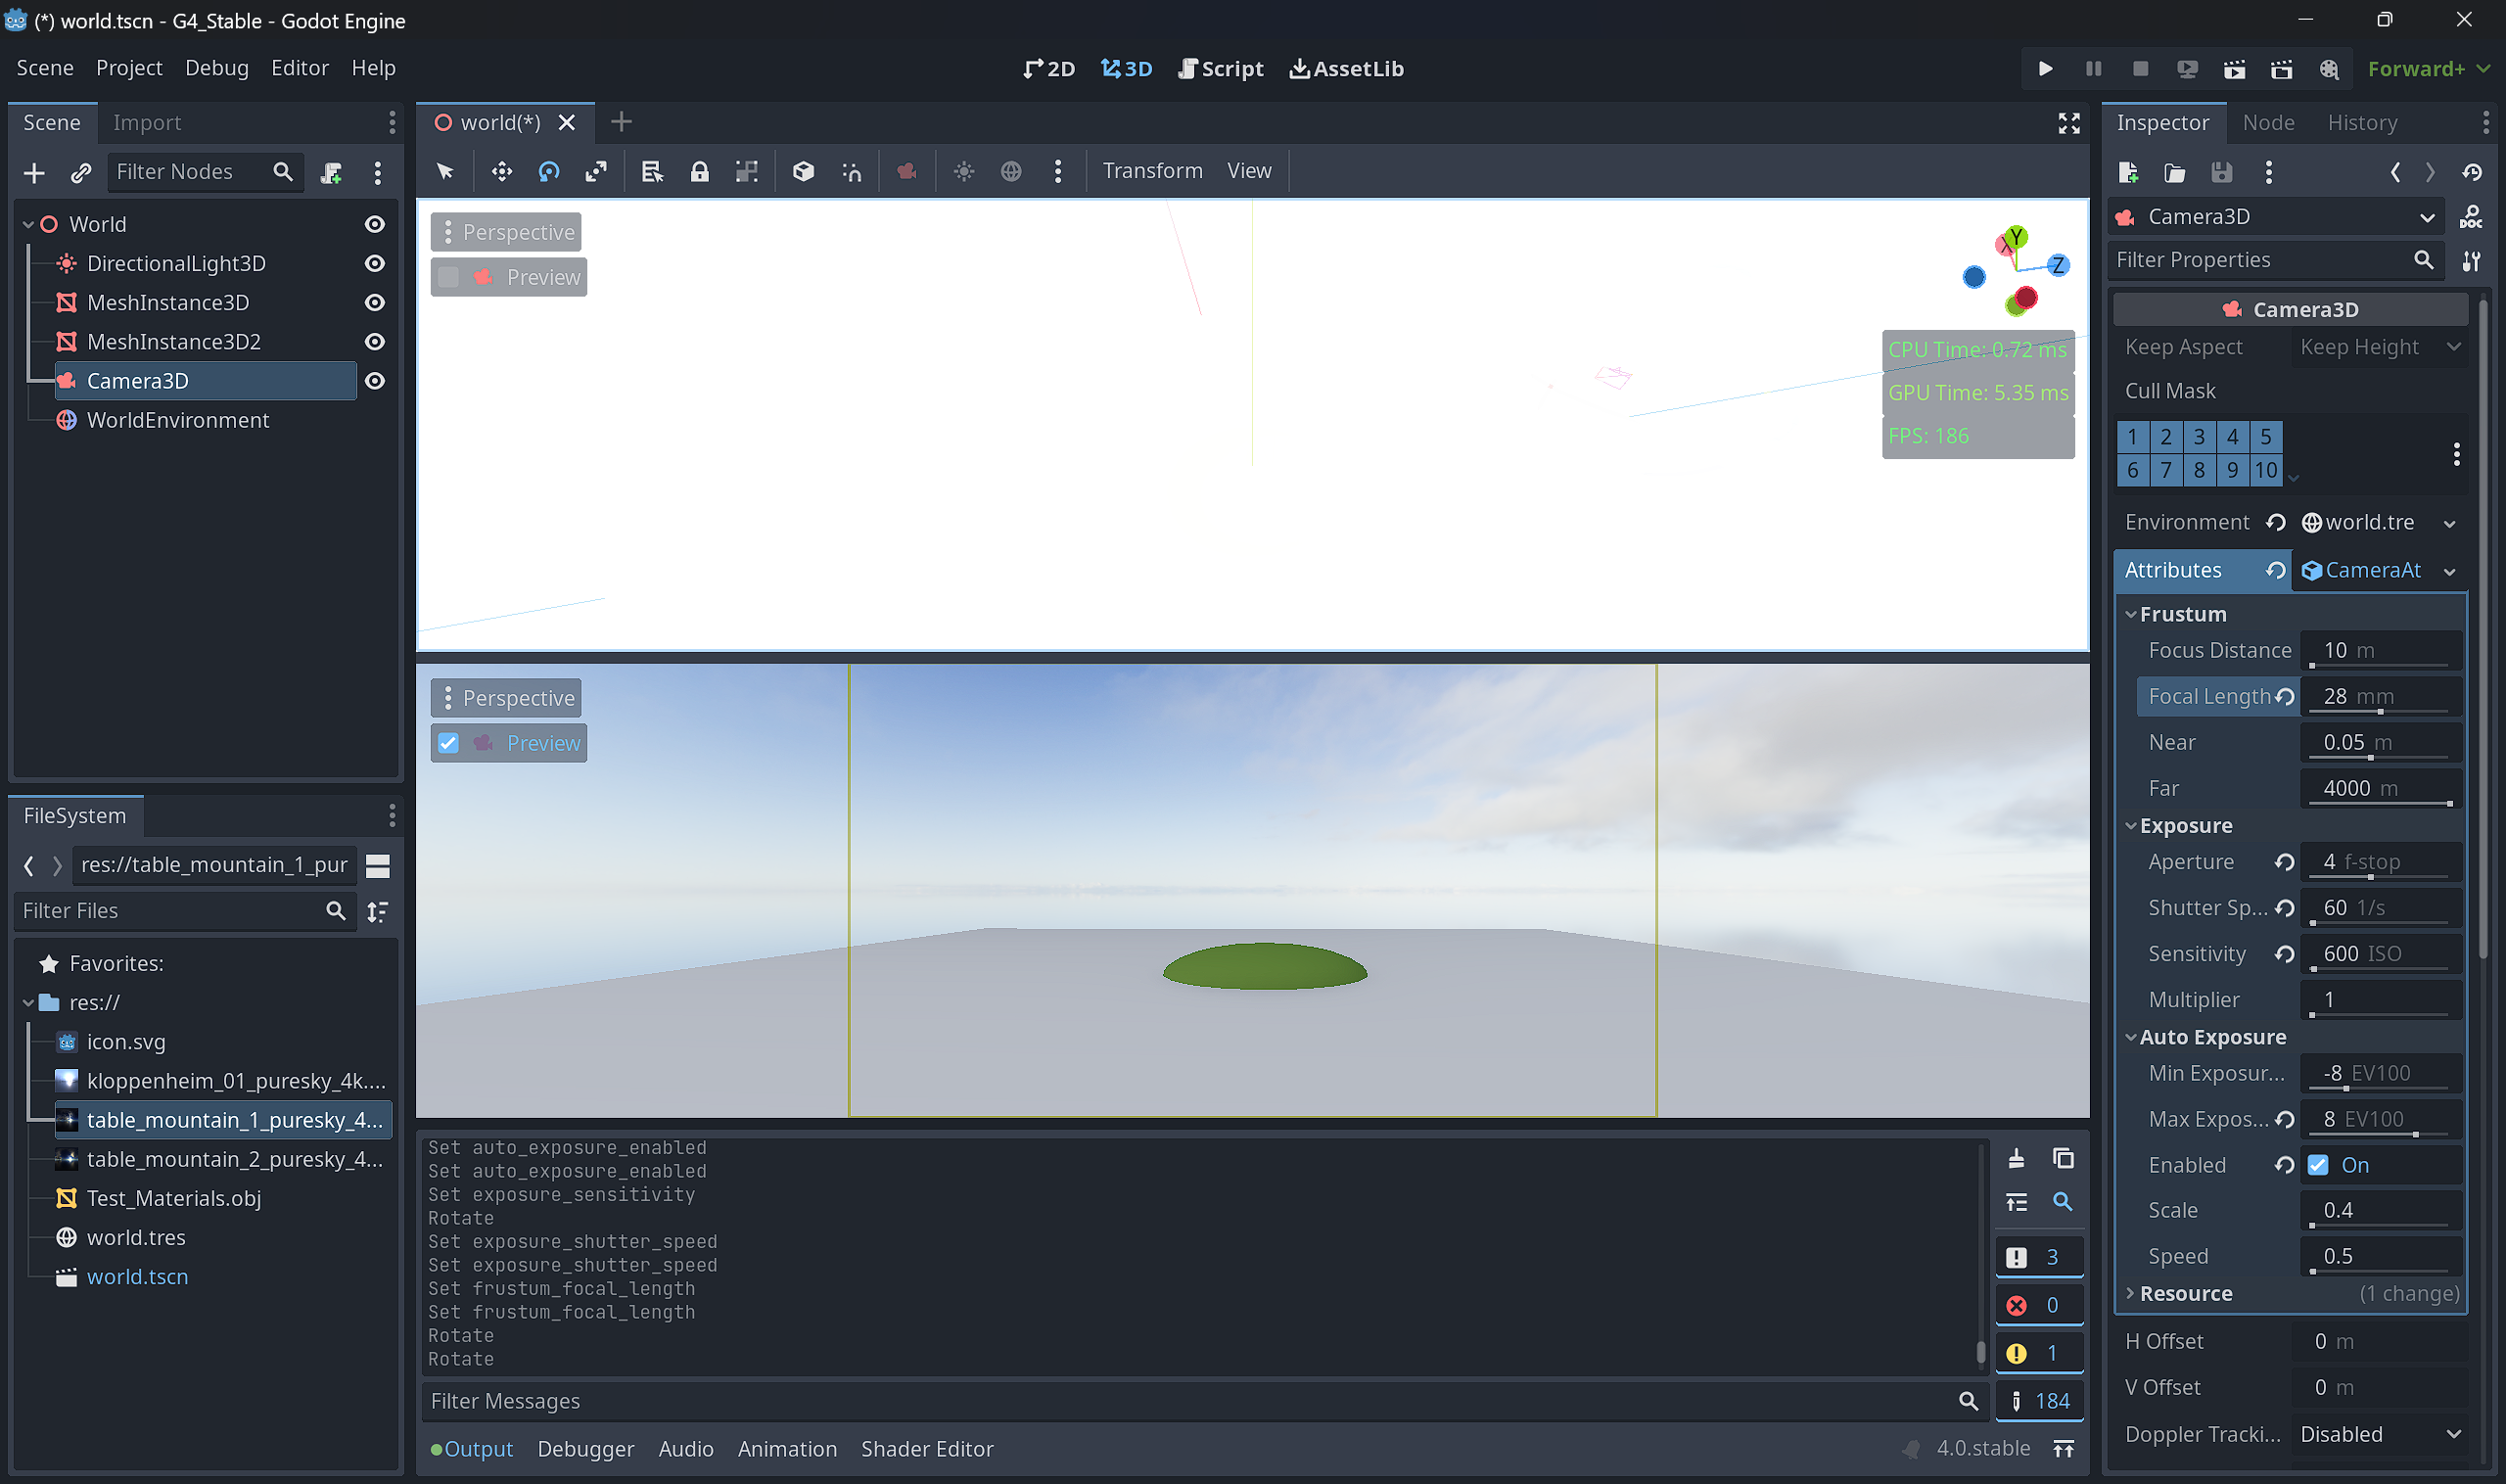Lock the selected node using the toolbar lock icon
2506x1484 pixels.
tap(700, 171)
